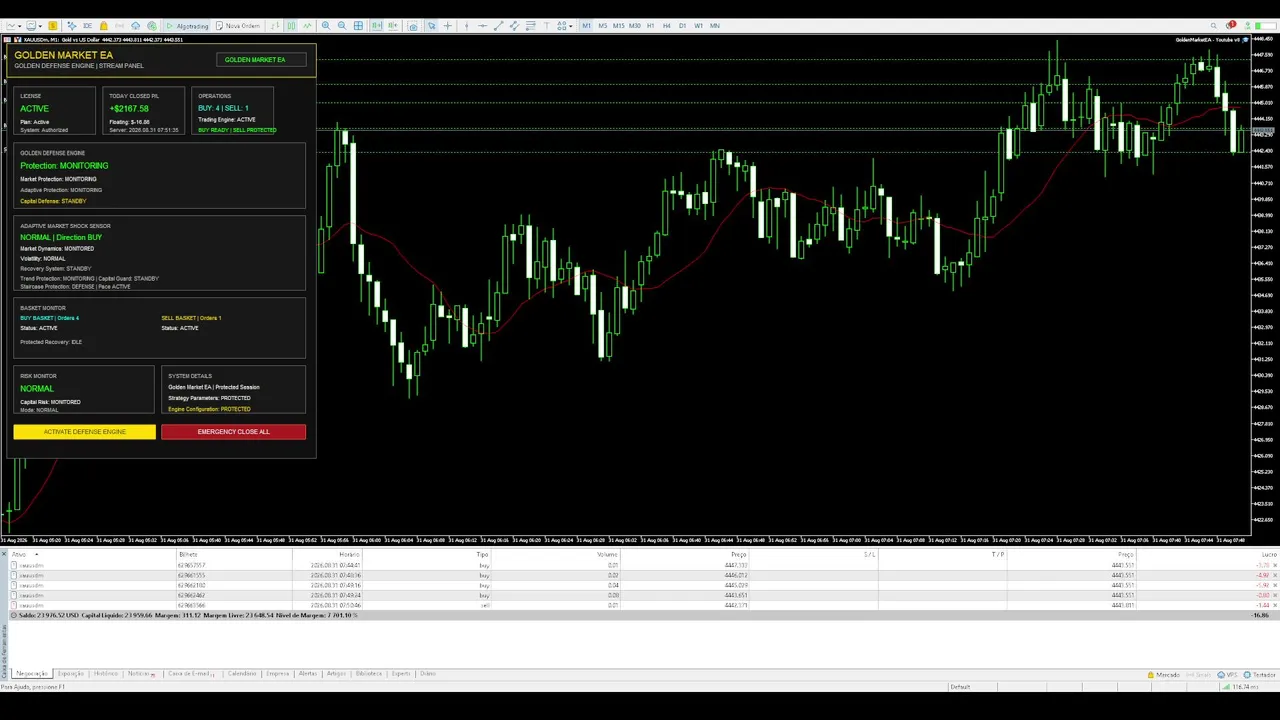
Task: Open the Calendário tab
Action: click(x=242, y=673)
